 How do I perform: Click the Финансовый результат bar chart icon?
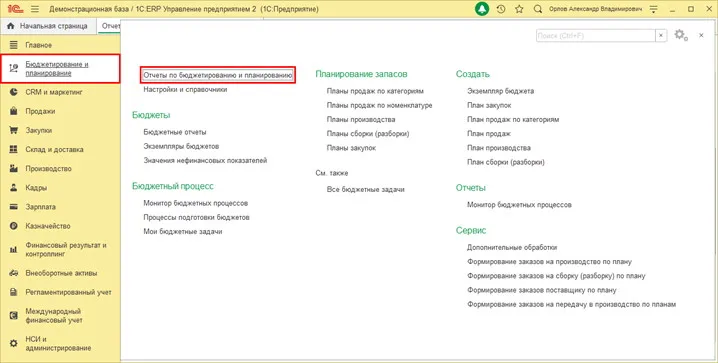pyautogui.click(x=14, y=249)
